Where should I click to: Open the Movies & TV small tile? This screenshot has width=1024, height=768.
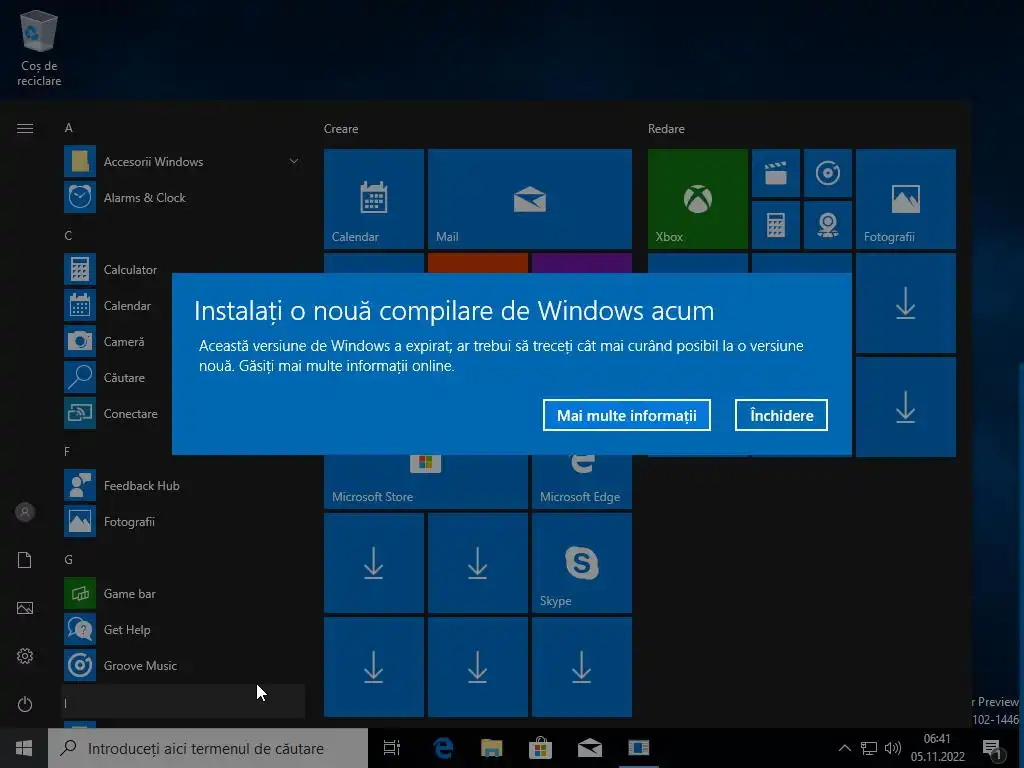point(776,173)
